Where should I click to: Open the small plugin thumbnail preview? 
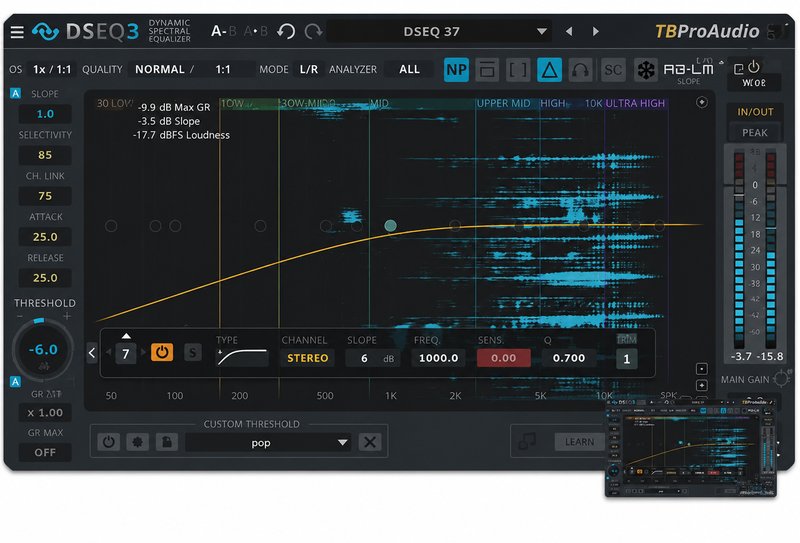coord(691,448)
